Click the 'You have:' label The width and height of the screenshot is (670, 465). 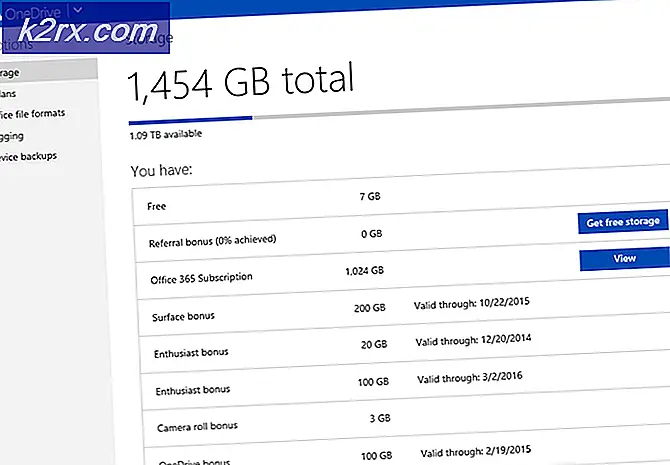[162, 171]
